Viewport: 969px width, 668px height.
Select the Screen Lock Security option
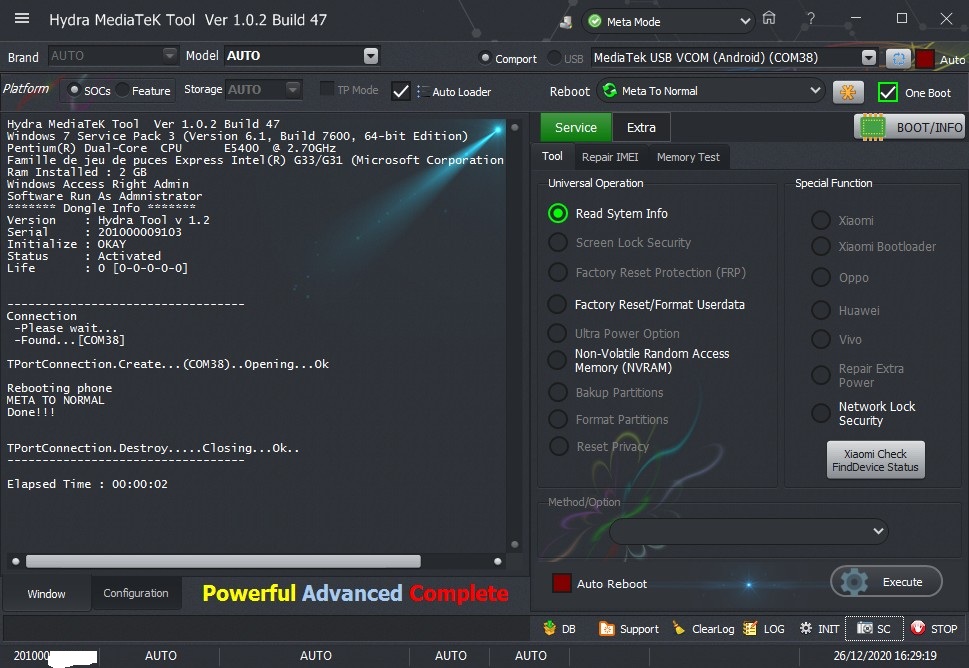pos(557,242)
